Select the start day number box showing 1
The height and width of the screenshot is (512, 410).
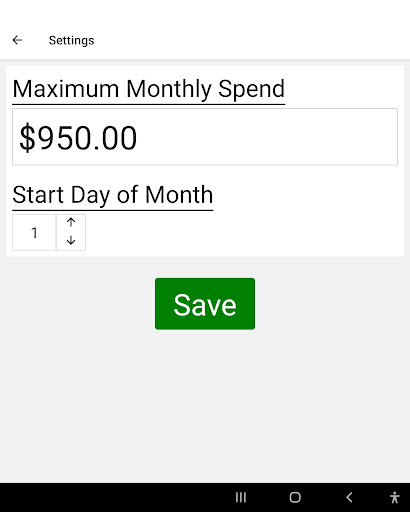(x=34, y=232)
